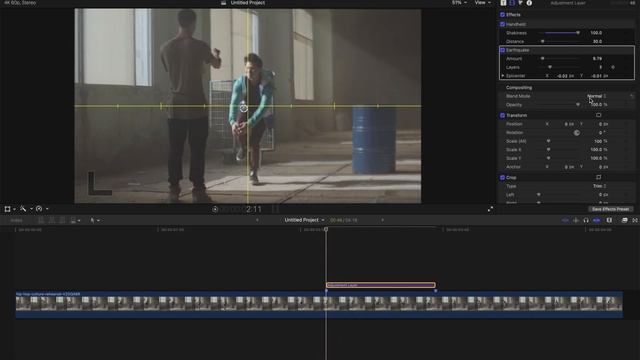Adjust the Handheld Distance slider
This screenshot has width=640, height=360.
coord(542,41)
